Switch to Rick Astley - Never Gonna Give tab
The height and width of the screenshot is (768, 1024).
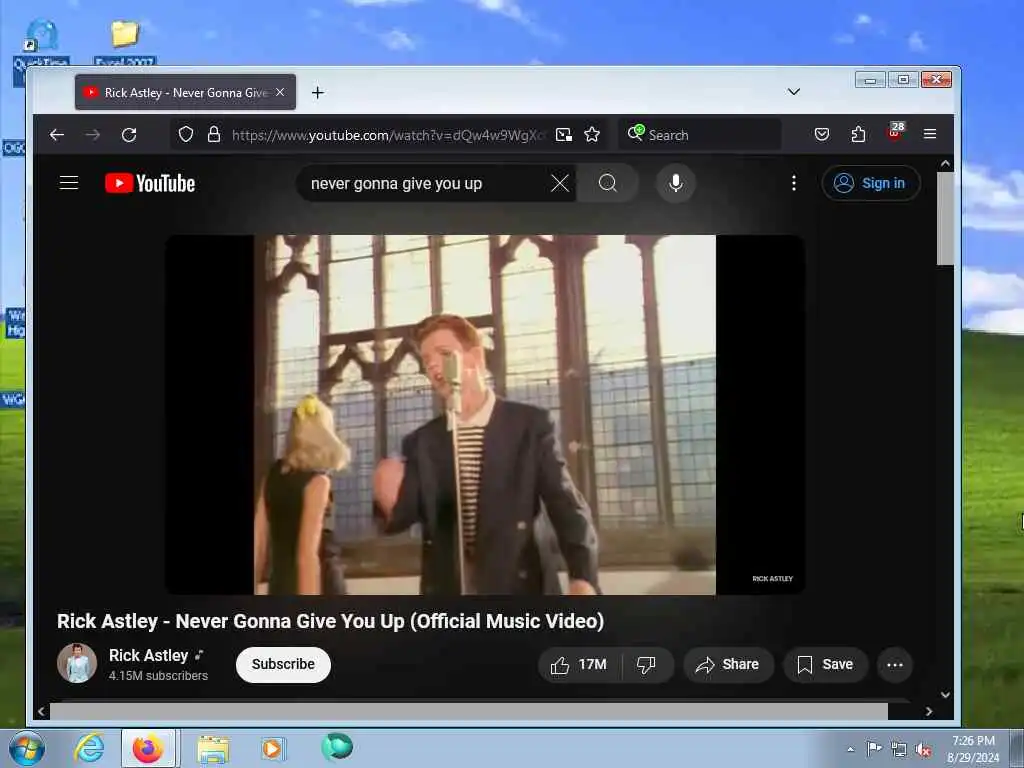click(x=185, y=92)
